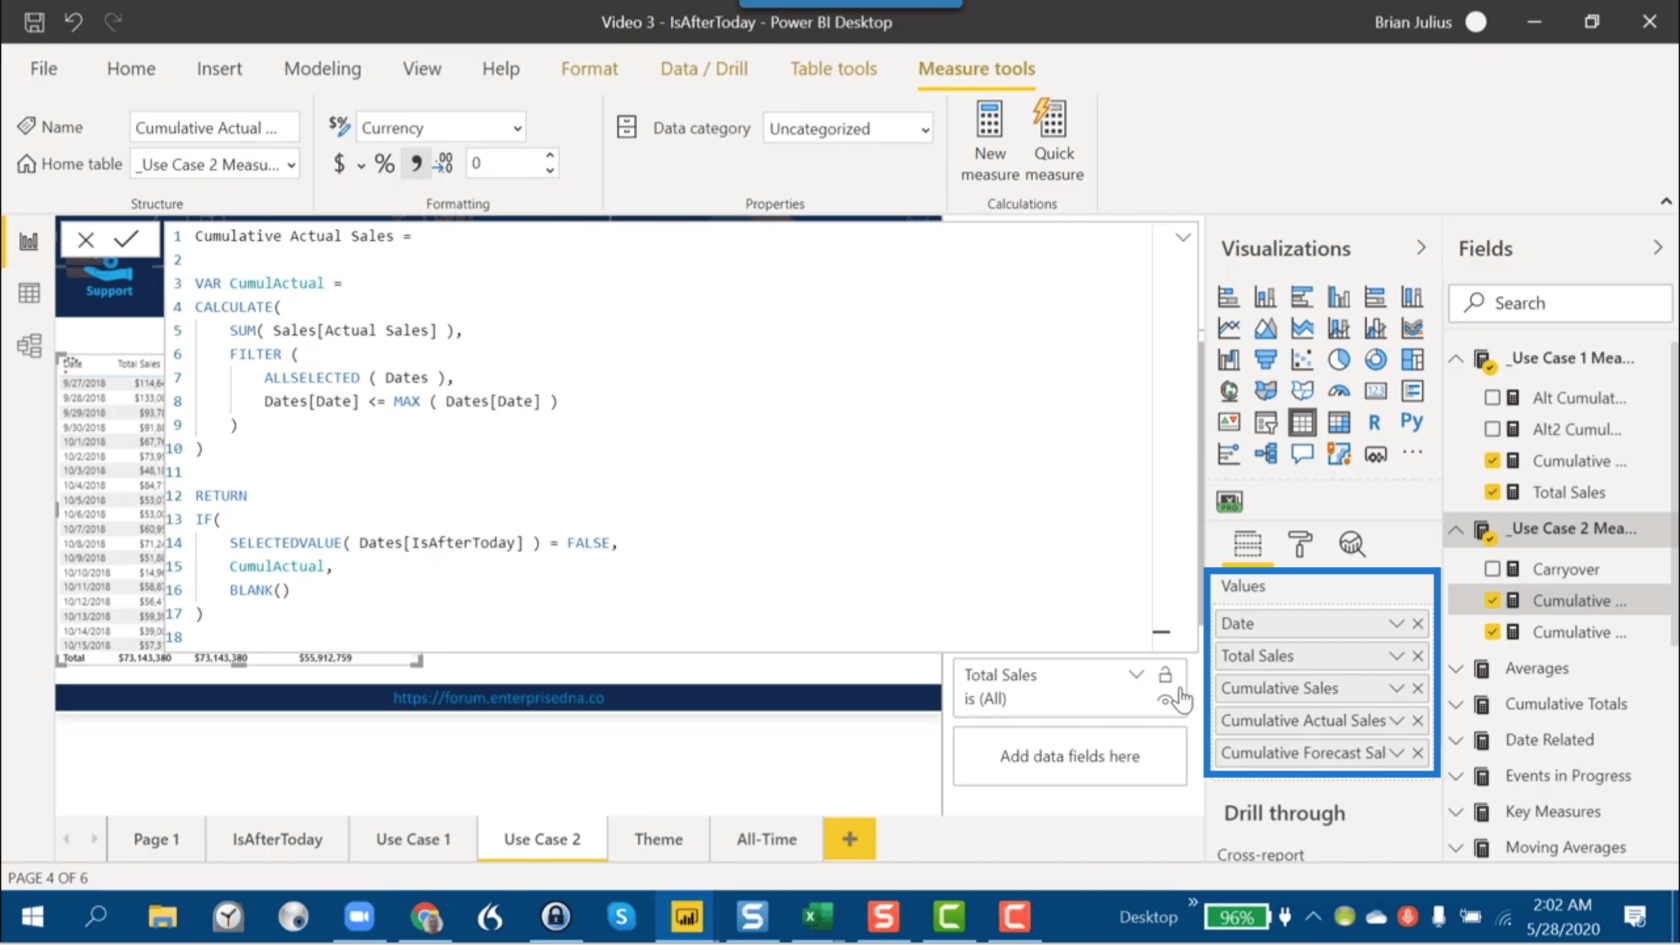The width and height of the screenshot is (1680, 945).
Task: Check the Alt Cumulat... measure box
Action: point(1492,398)
